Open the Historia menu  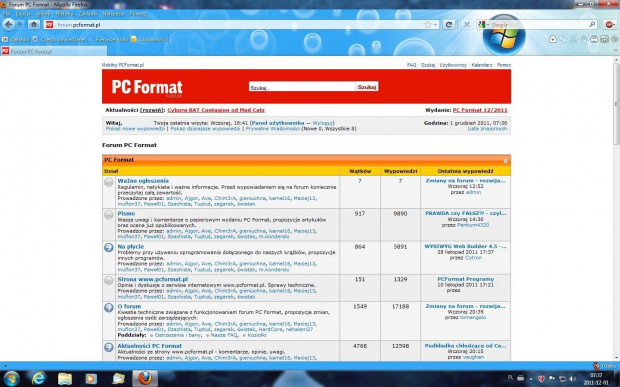(x=64, y=14)
